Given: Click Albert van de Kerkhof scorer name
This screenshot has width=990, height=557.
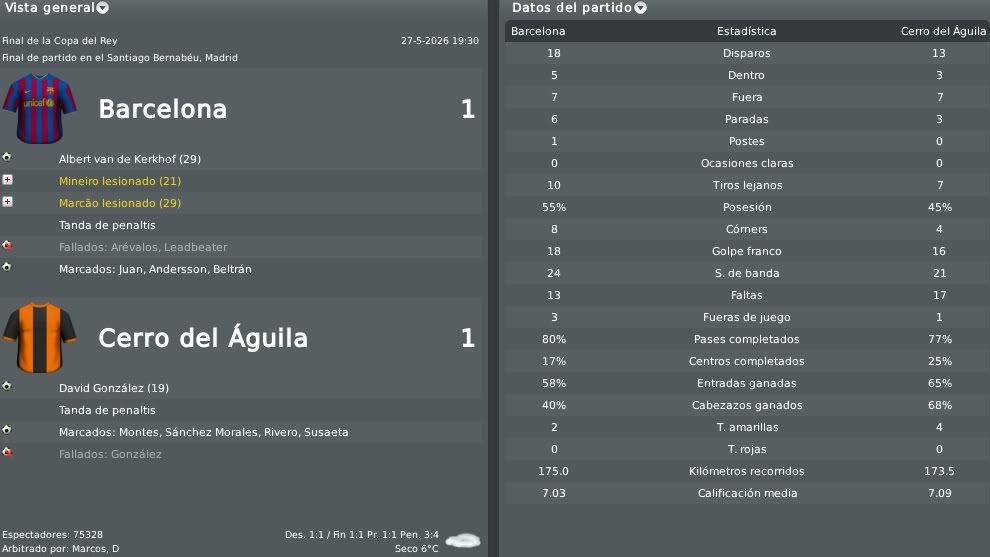Looking at the screenshot, I should pyautogui.click(x=129, y=159).
